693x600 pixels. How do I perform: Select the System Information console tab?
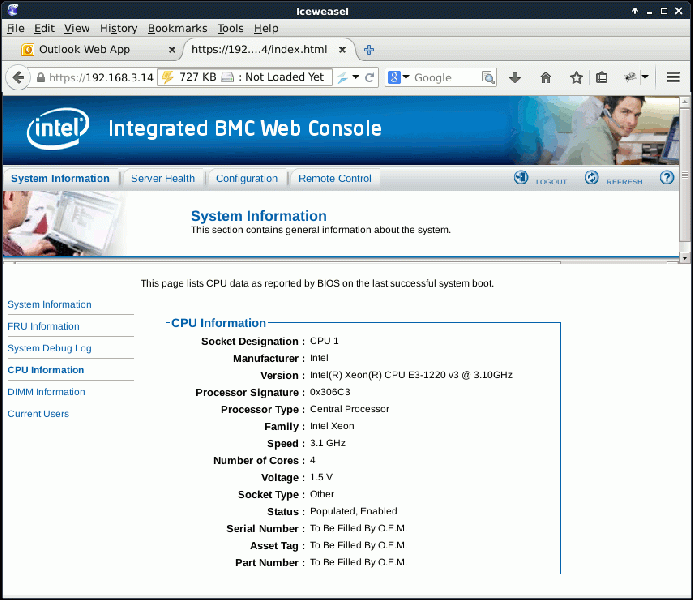[61, 178]
